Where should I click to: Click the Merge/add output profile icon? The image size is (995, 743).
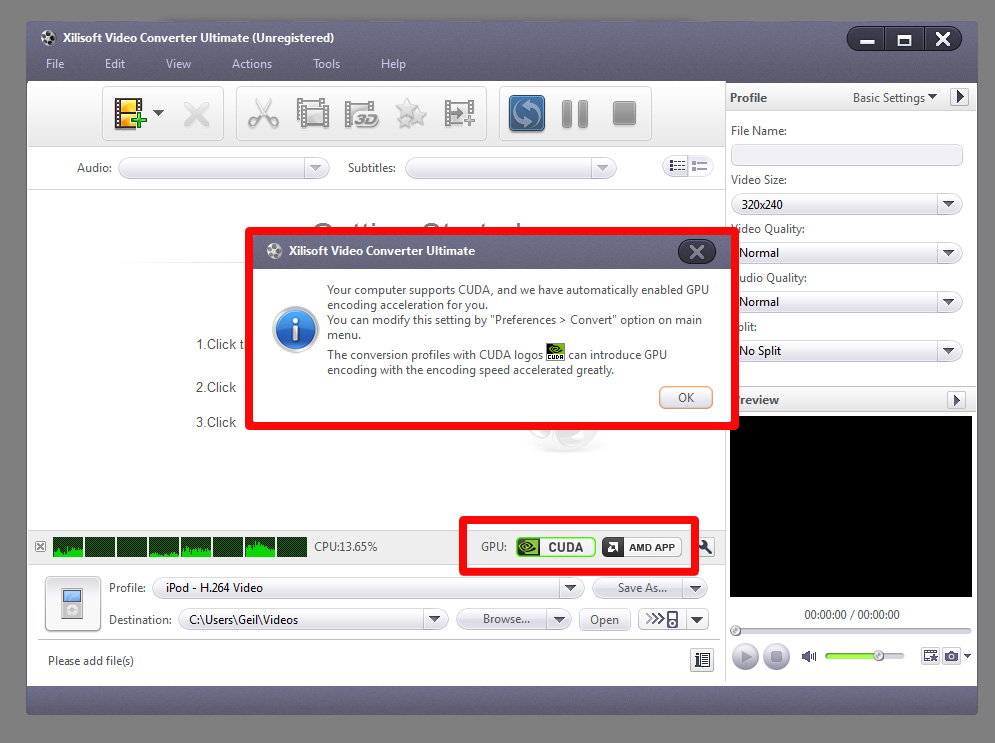pos(459,114)
